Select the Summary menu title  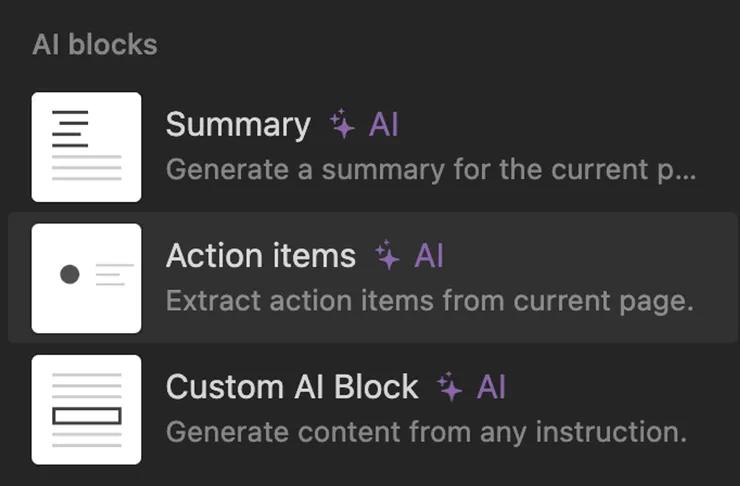pos(238,125)
